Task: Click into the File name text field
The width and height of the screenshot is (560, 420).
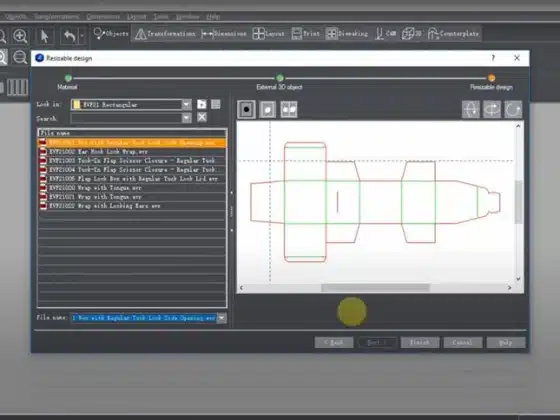Action: 144,318
